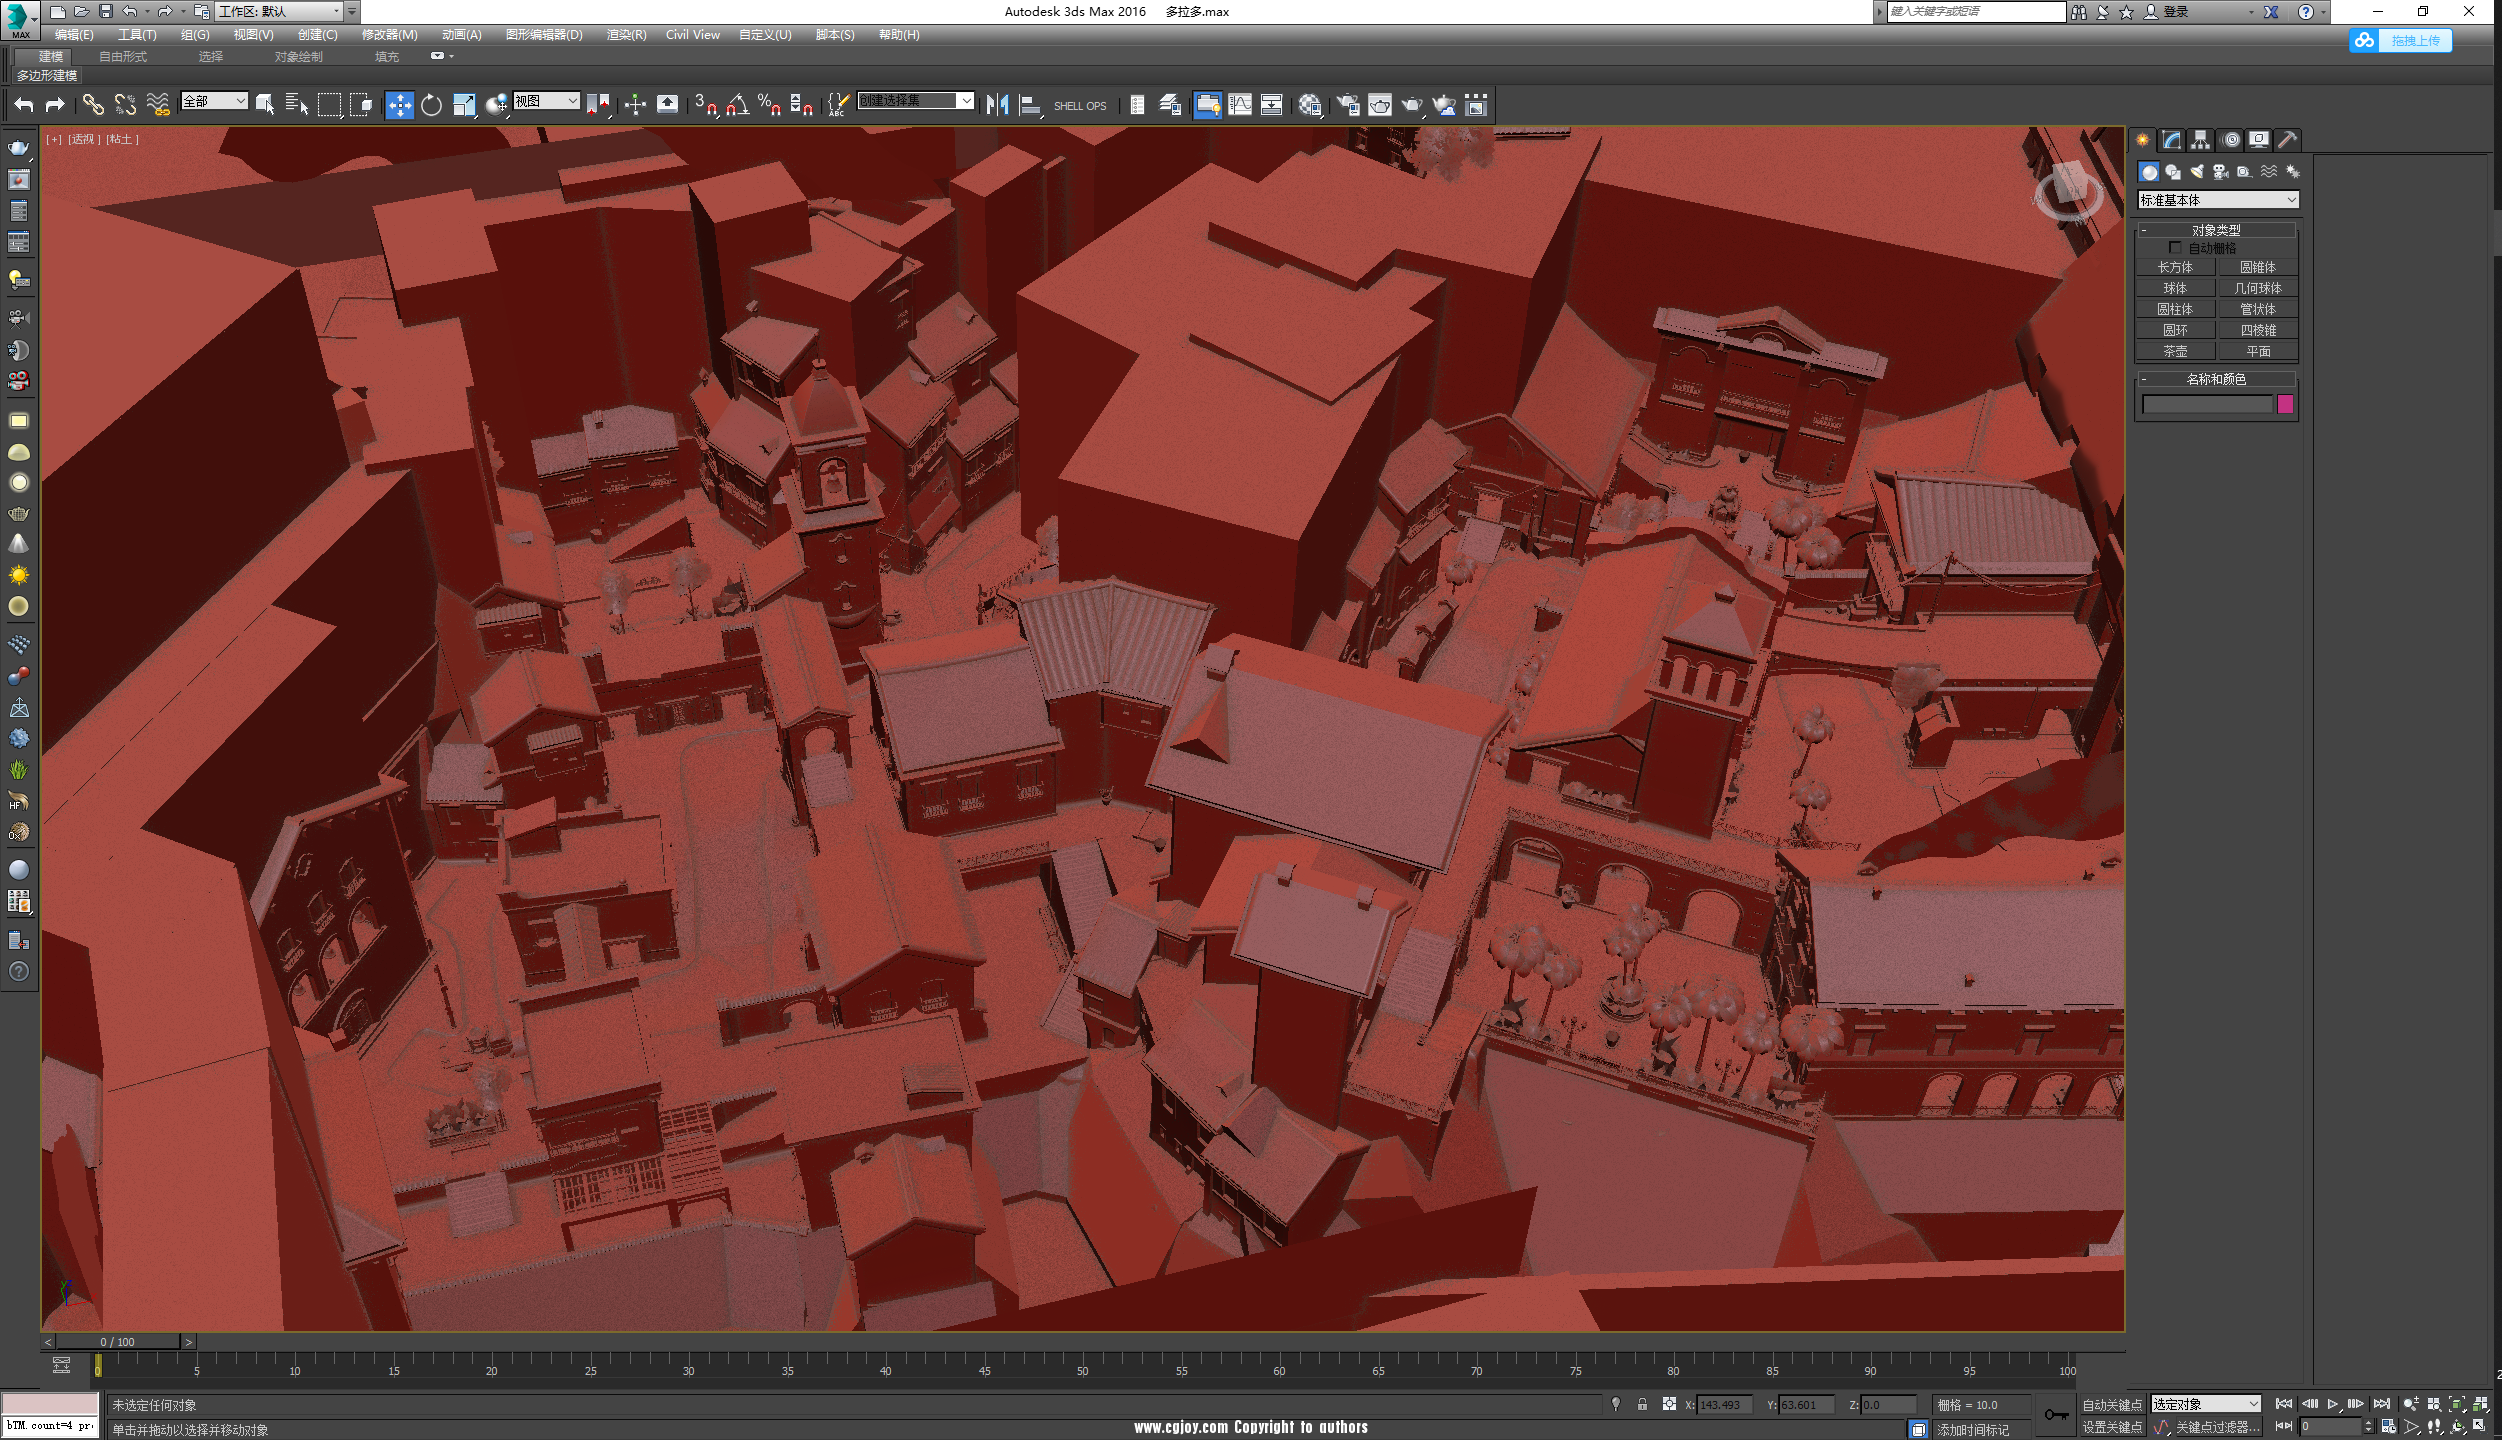Click the Lights category icon in Create panel
The height and width of the screenshot is (1440, 2502).
(2197, 172)
